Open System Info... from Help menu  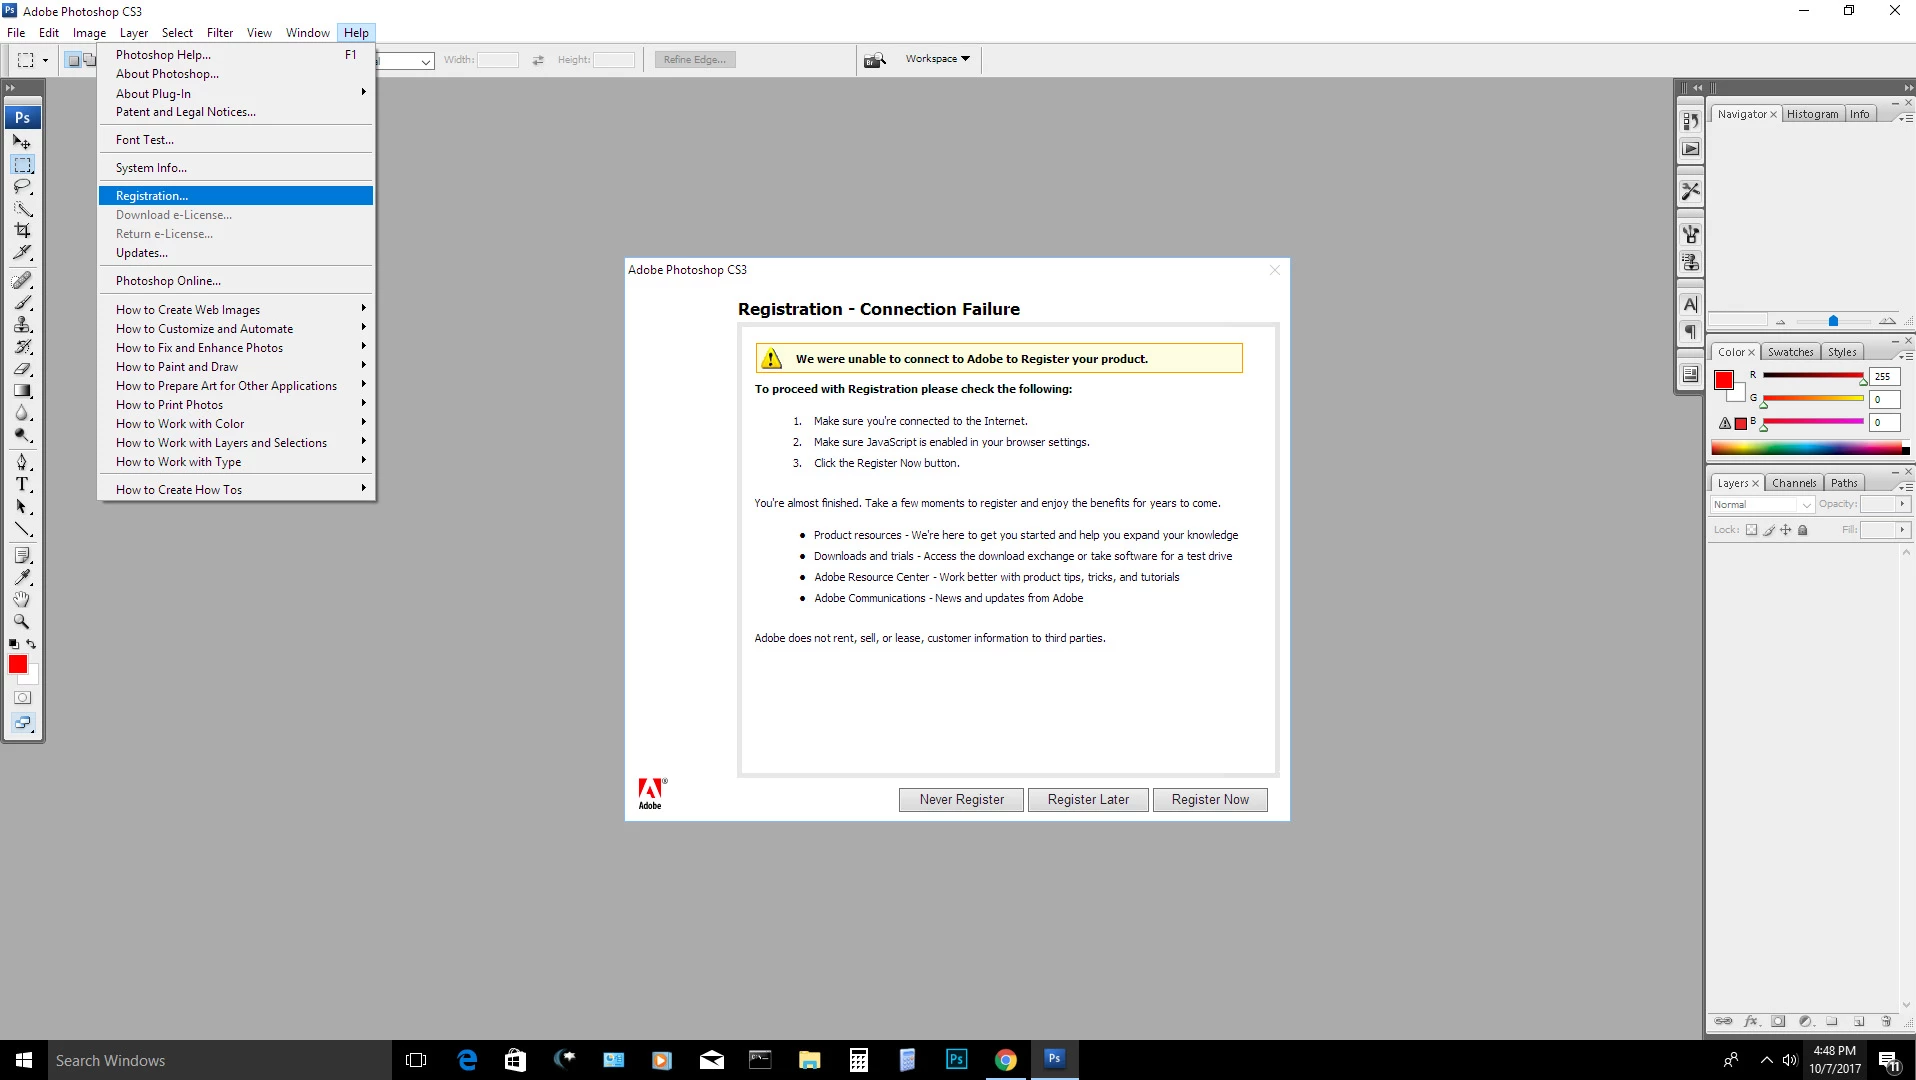236,168
